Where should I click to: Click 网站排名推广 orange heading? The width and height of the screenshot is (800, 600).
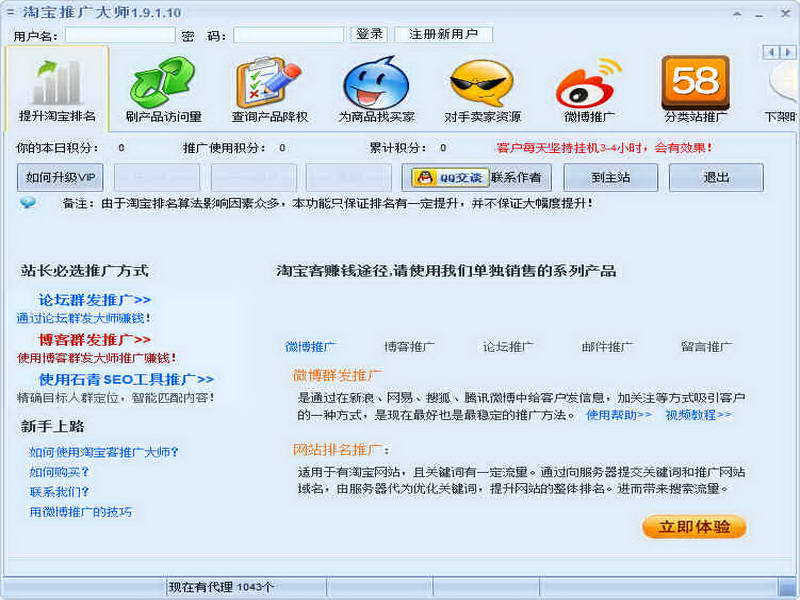click(x=337, y=449)
